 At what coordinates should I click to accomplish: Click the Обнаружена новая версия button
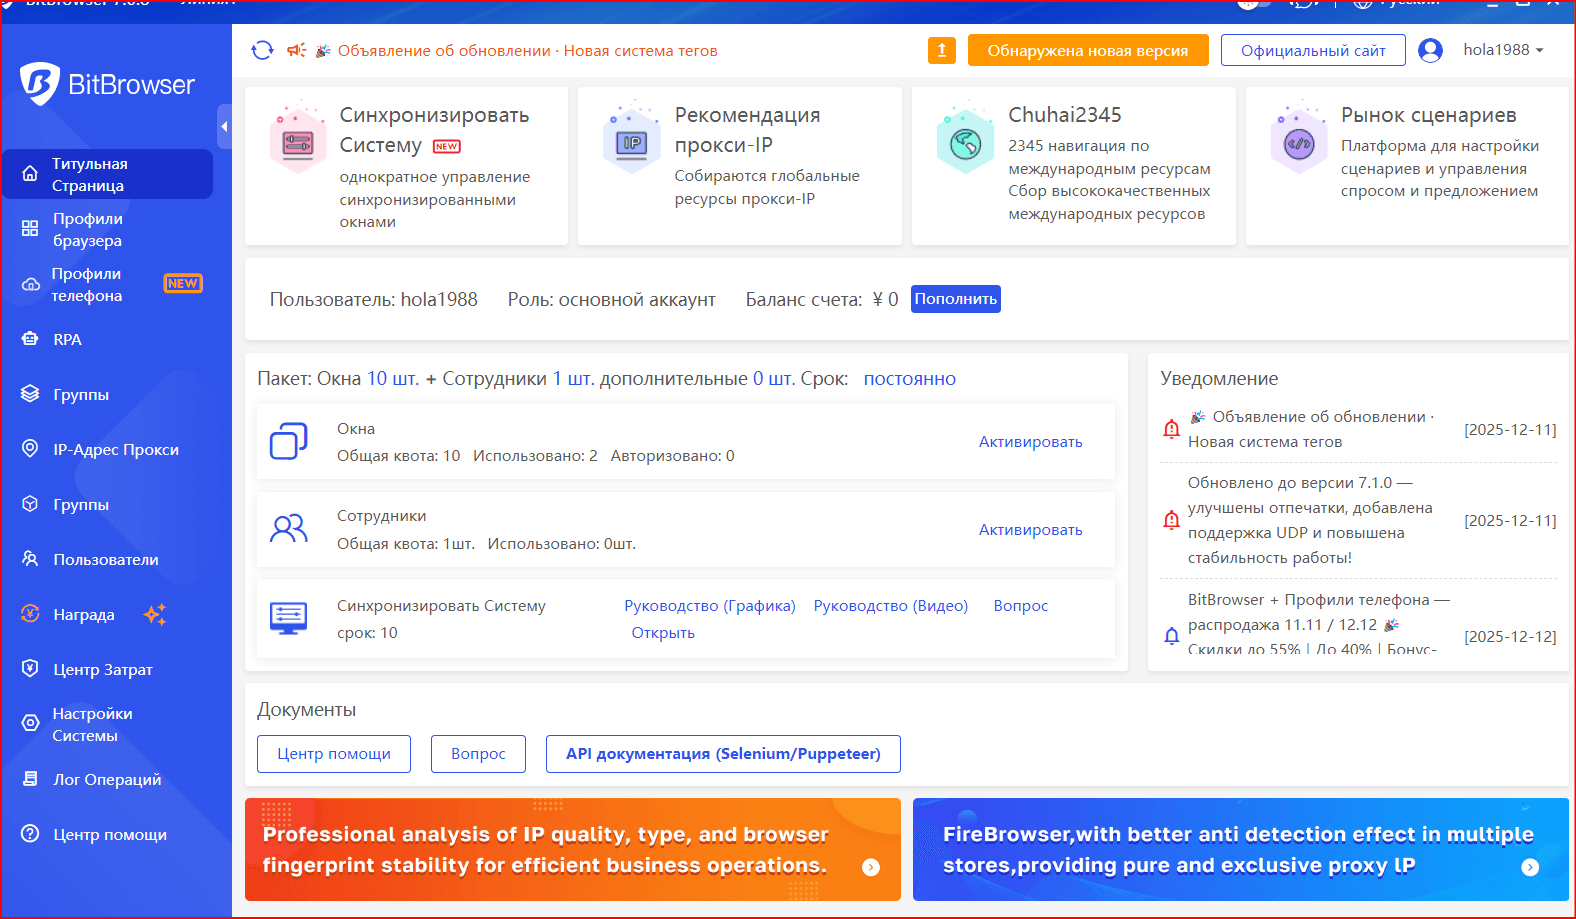[1087, 50]
